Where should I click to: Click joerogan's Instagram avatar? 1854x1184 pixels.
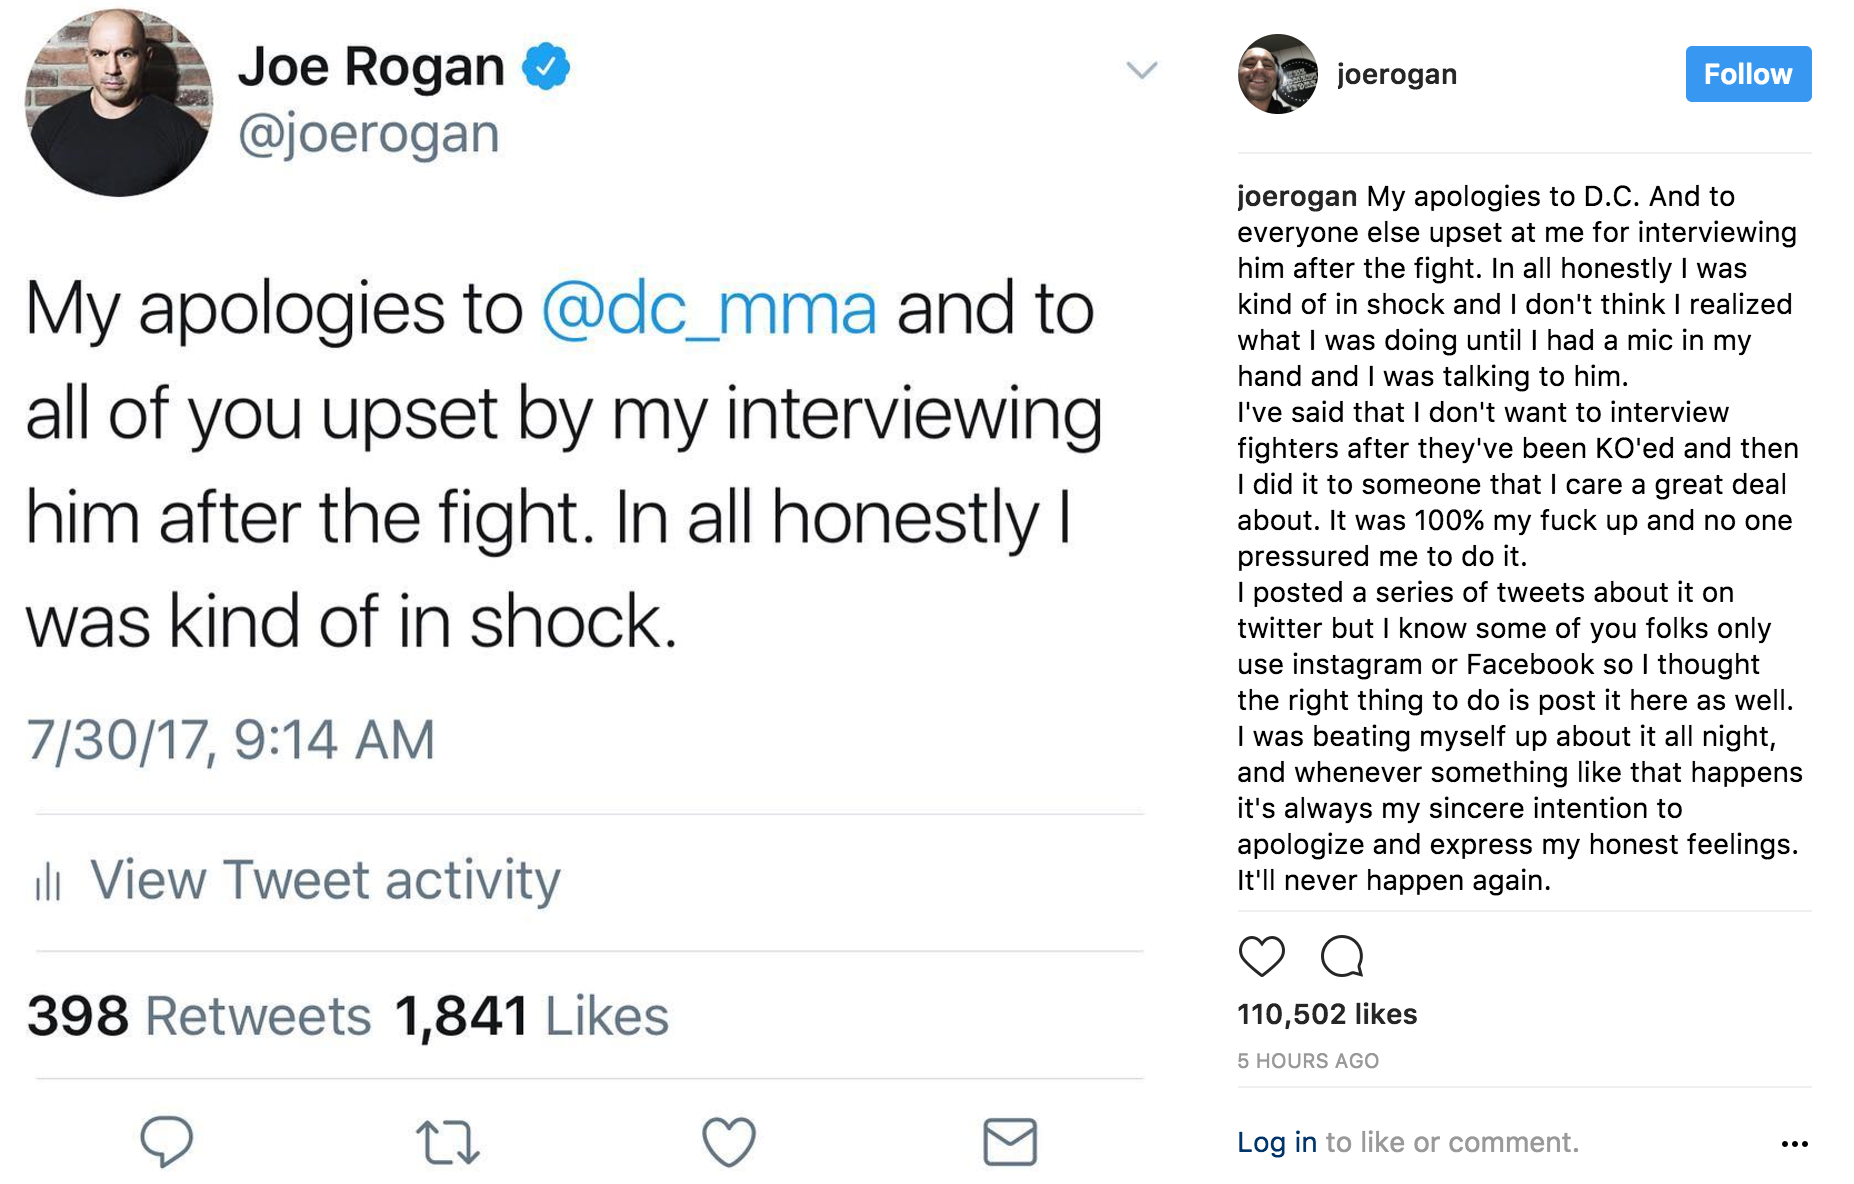1277,74
